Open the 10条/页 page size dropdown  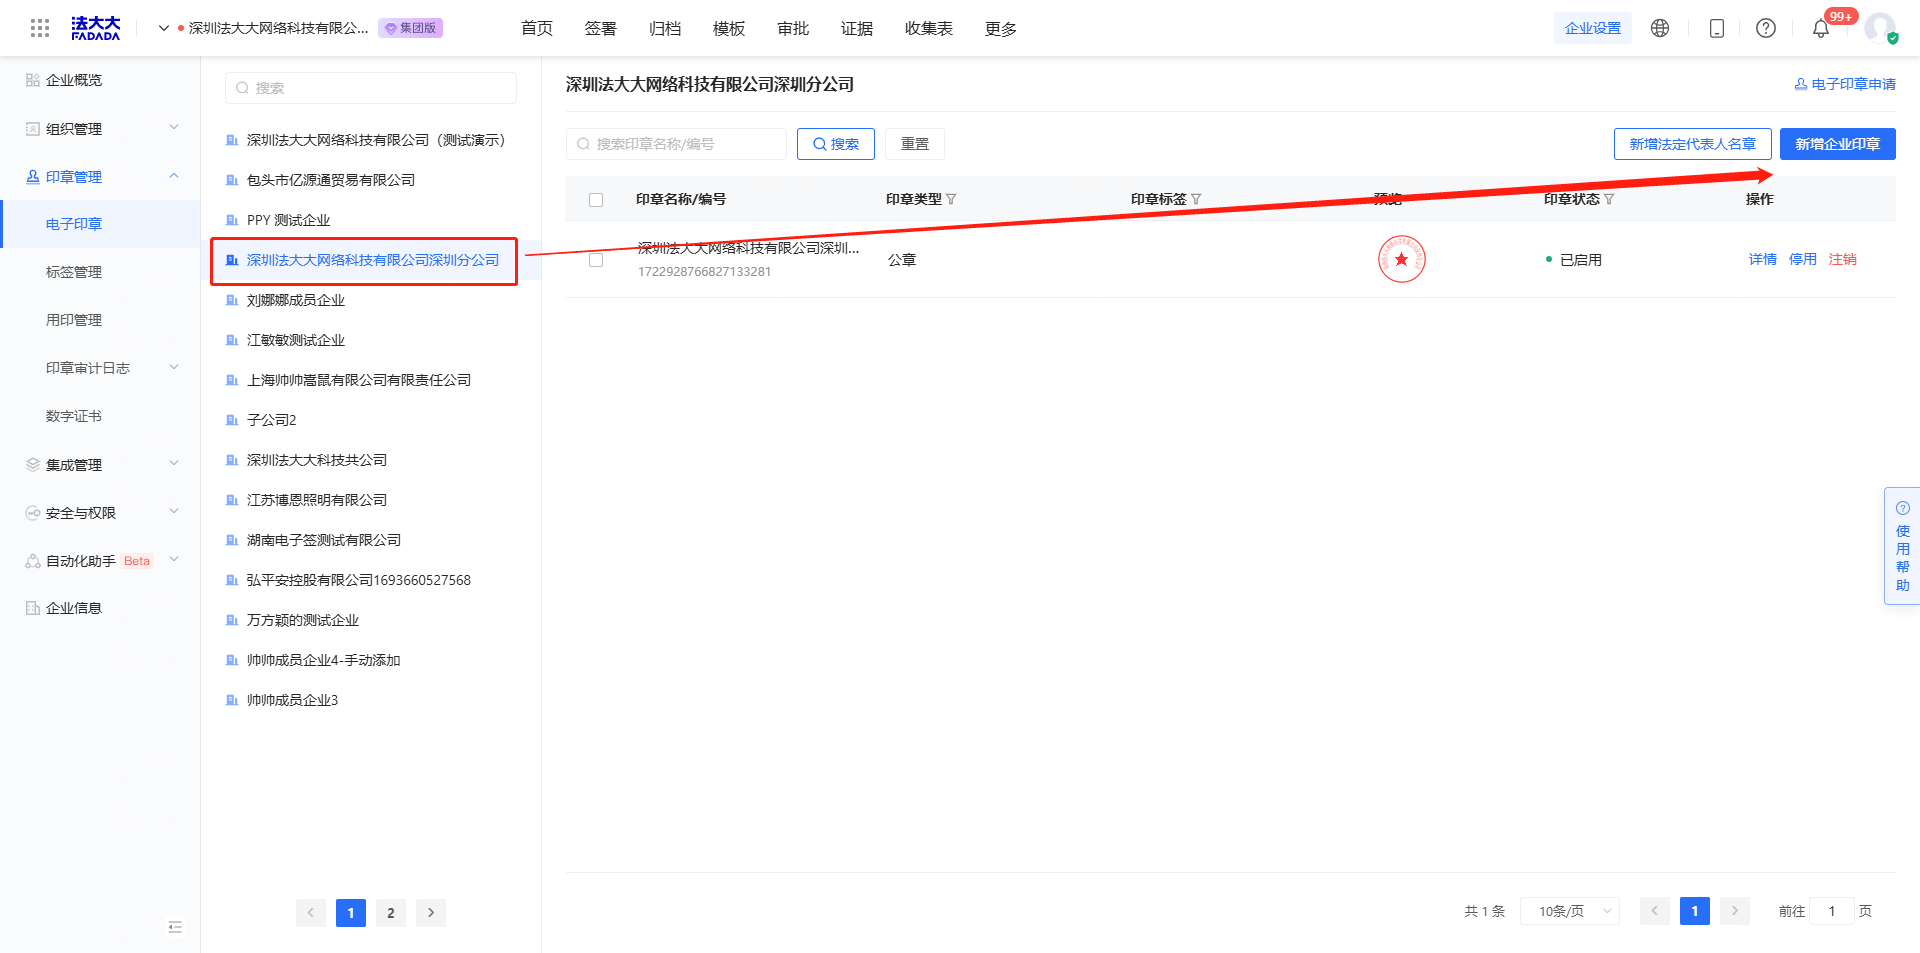(1569, 911)
